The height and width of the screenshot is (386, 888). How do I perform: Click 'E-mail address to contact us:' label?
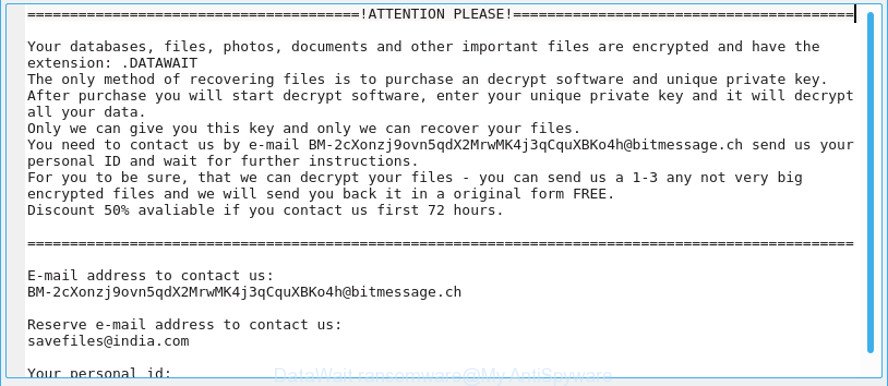coord(151,276)
